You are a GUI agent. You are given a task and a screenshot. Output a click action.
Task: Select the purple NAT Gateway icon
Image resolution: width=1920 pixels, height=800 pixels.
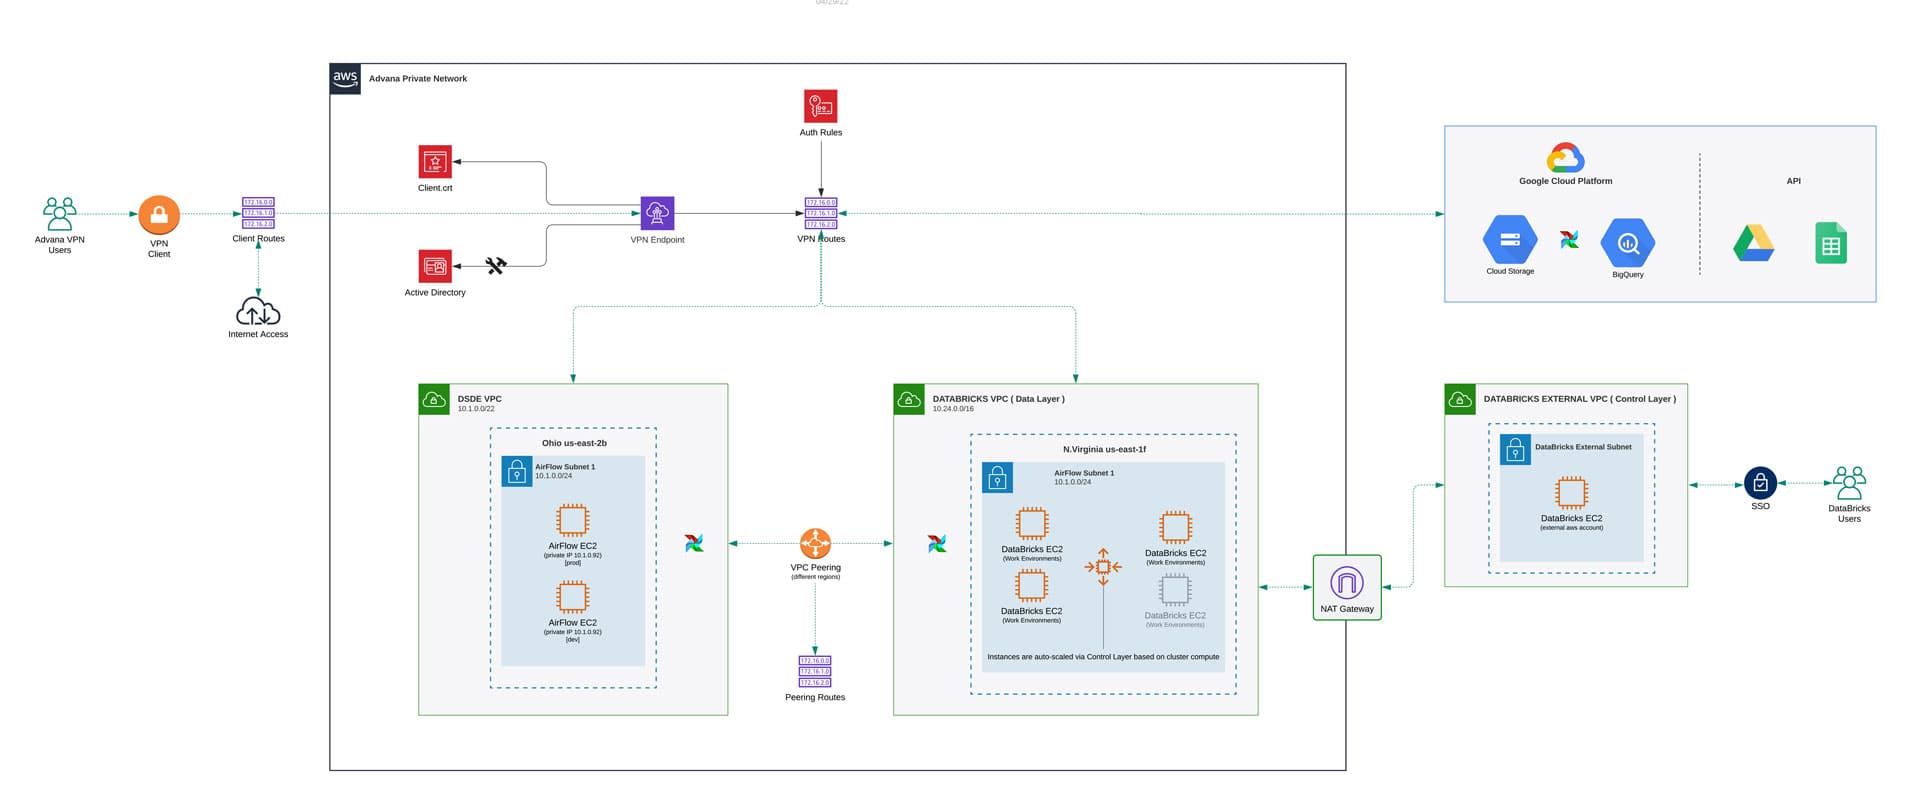pyautogui.click(x=1346, y=582)
